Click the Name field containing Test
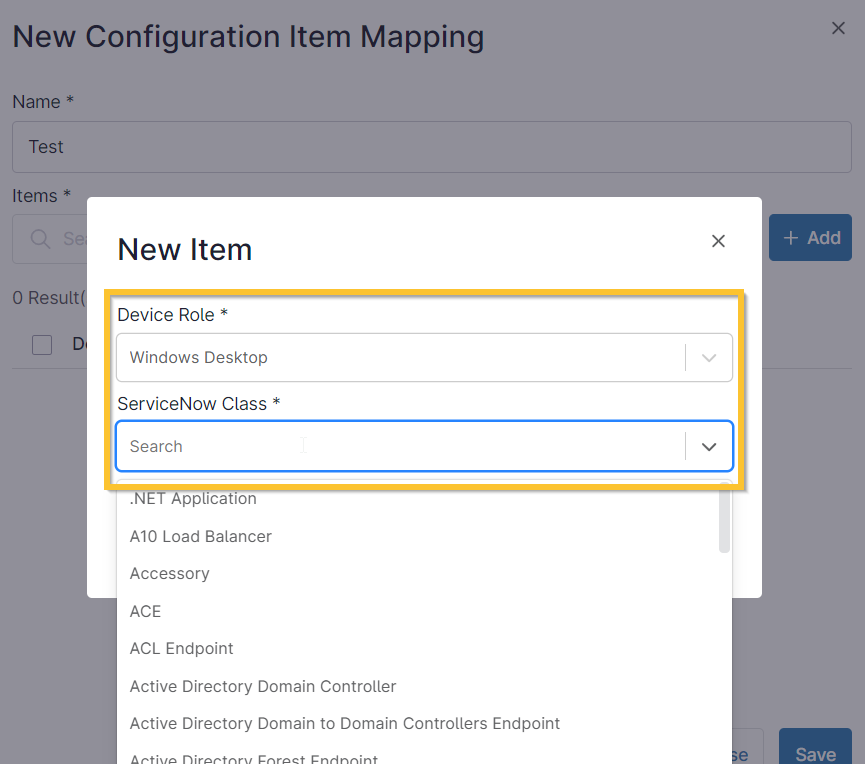865x764 pixels. [431, 147]
